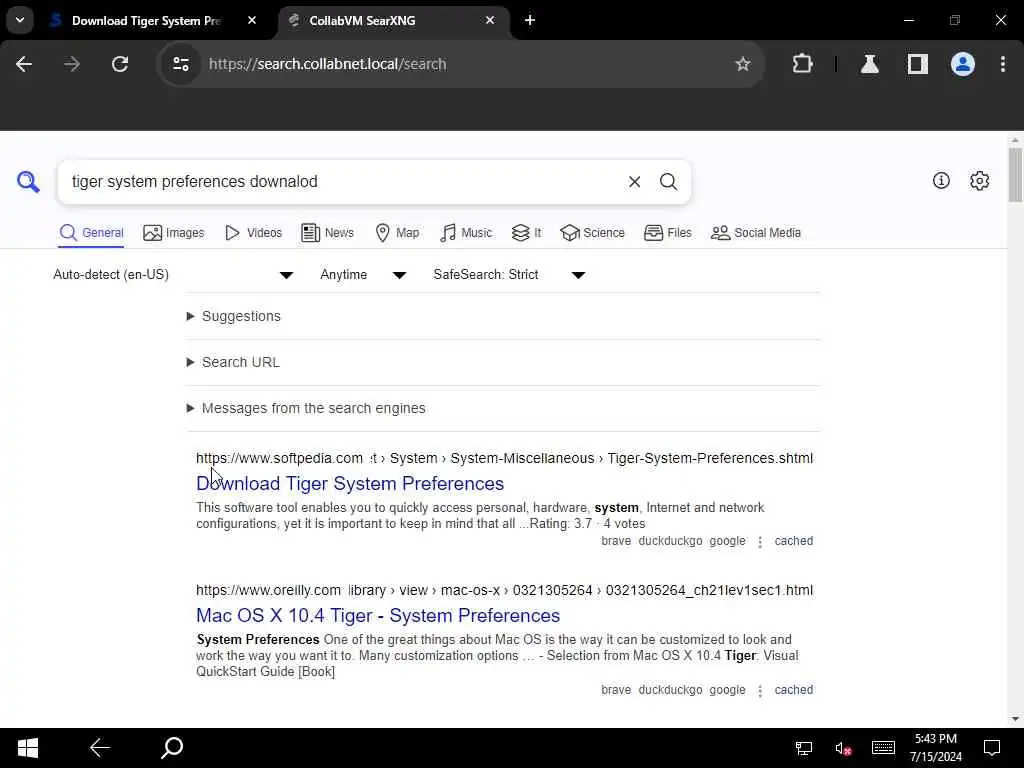Clear the search query with X

click(634, 182)
